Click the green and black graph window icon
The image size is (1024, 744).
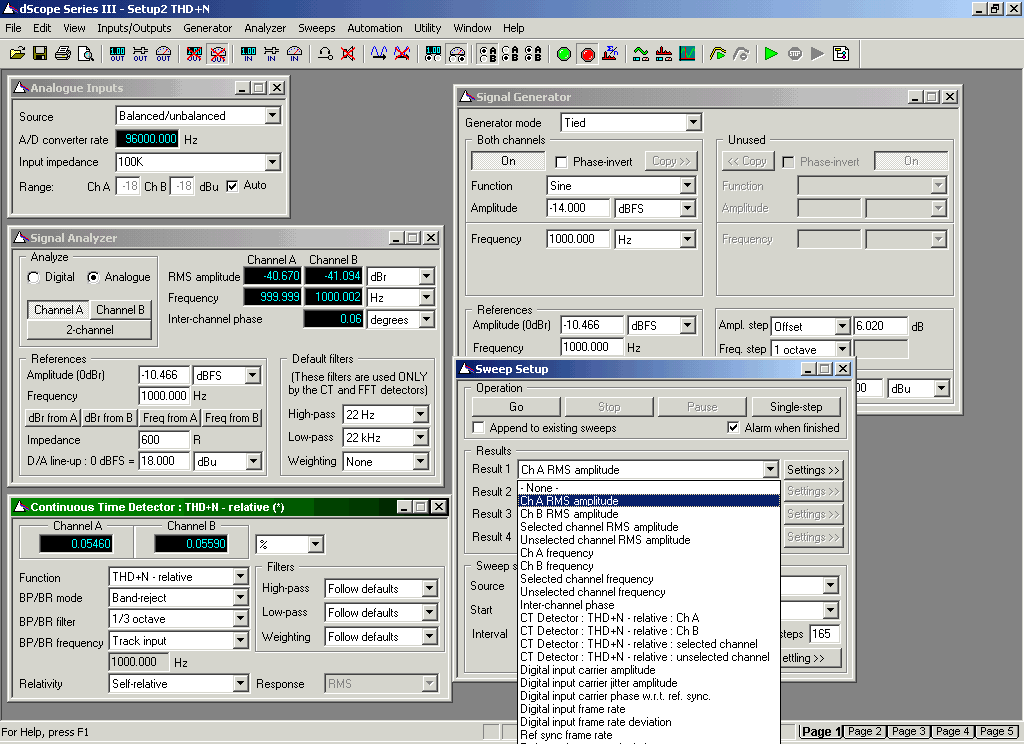click(687, 54)
